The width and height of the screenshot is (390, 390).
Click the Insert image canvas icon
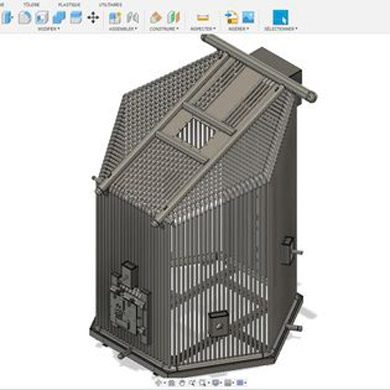(248, 17)
